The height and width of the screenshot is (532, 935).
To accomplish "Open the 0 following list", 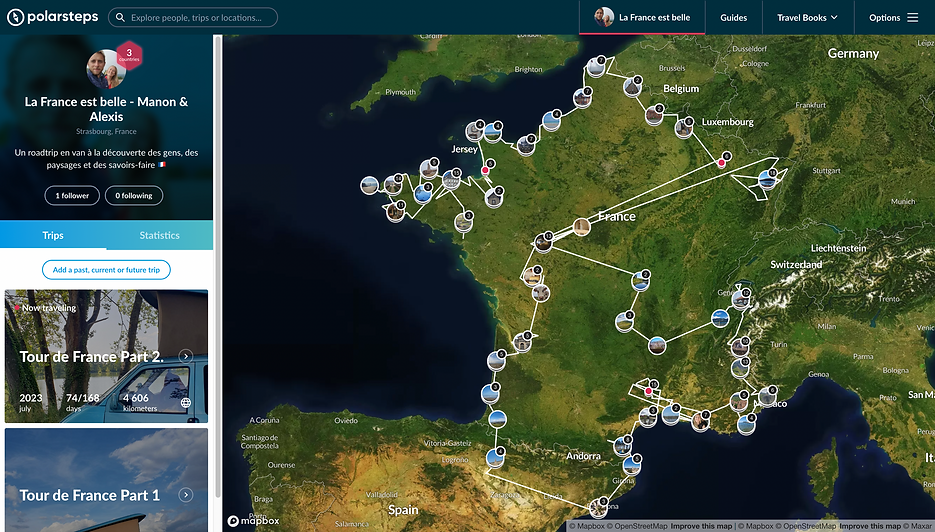I will tap(134, 196).
